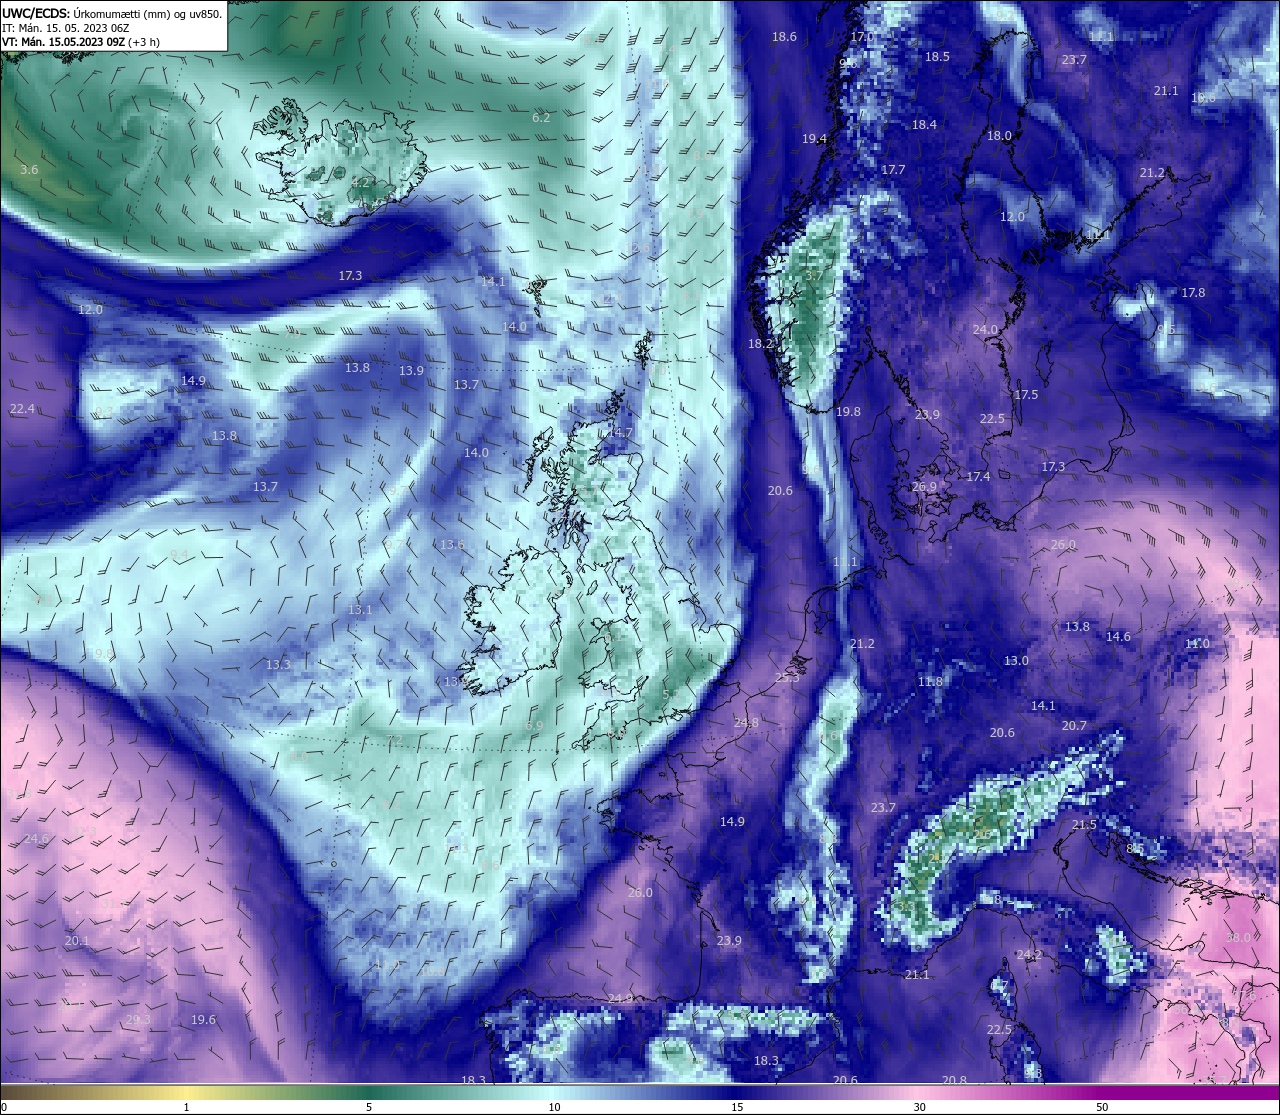Screen dimensions: 1280x1115
Task: Click the 18.6 value label
Action: [x=784, y=37]
